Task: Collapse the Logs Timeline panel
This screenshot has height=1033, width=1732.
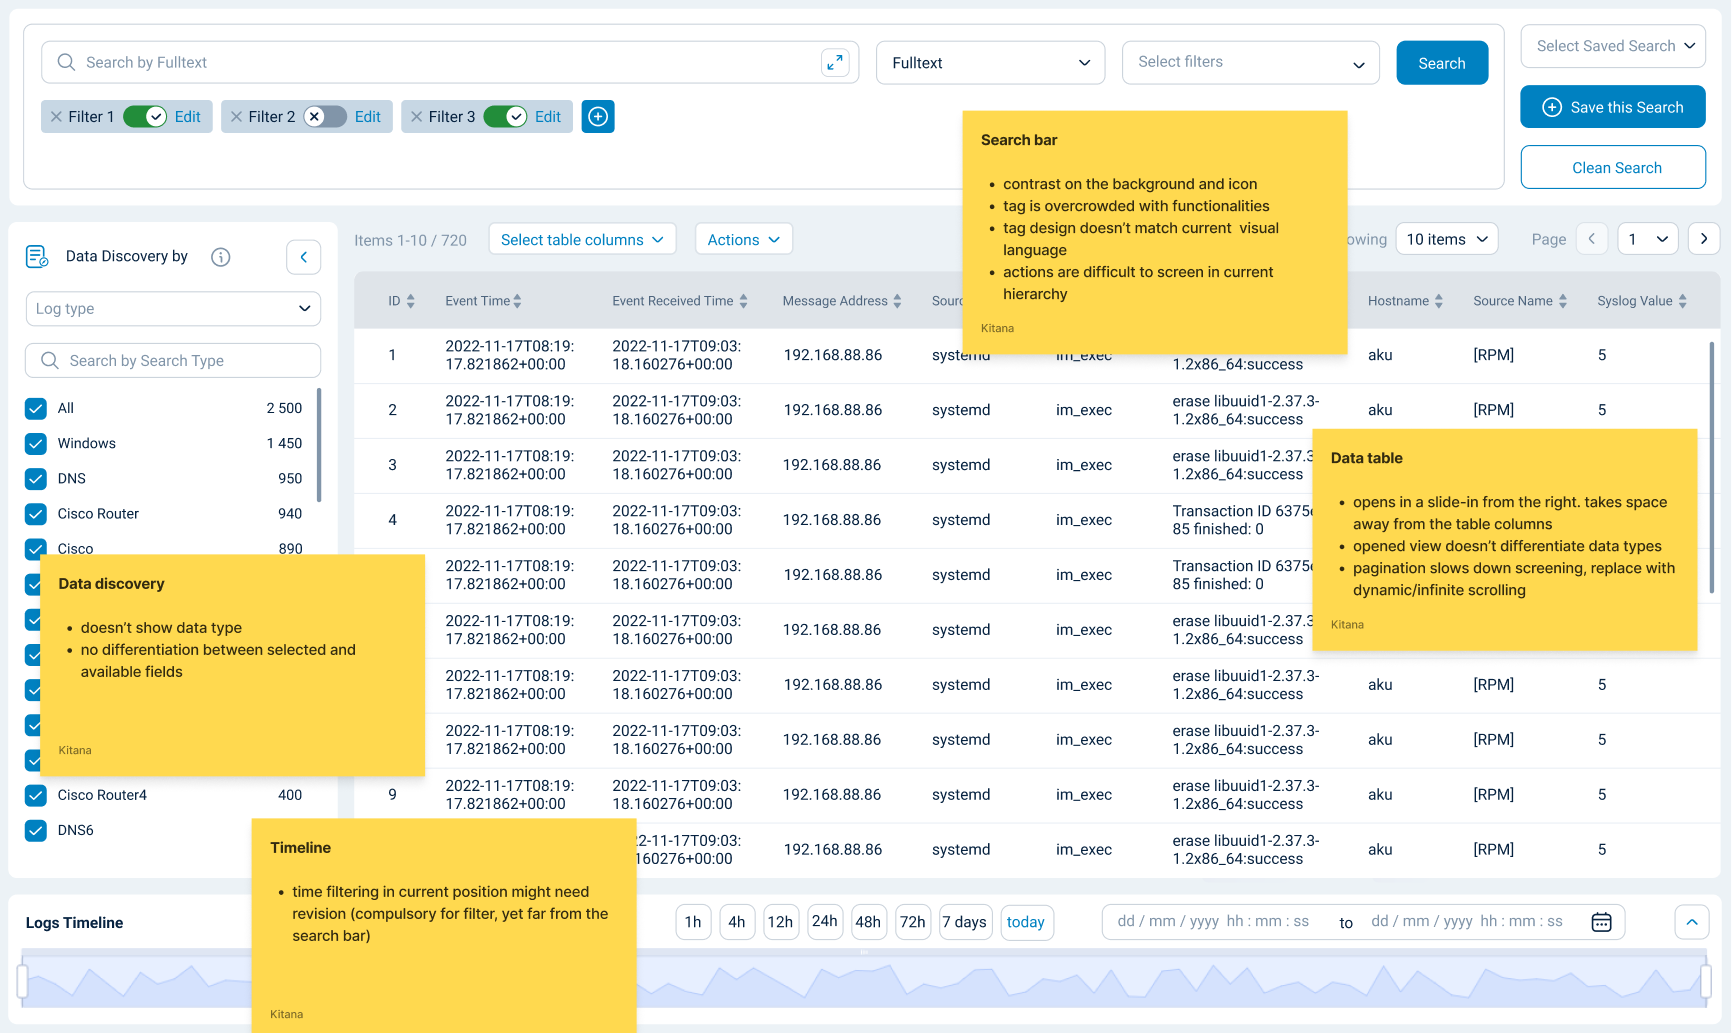Action: click(1692, 922)
